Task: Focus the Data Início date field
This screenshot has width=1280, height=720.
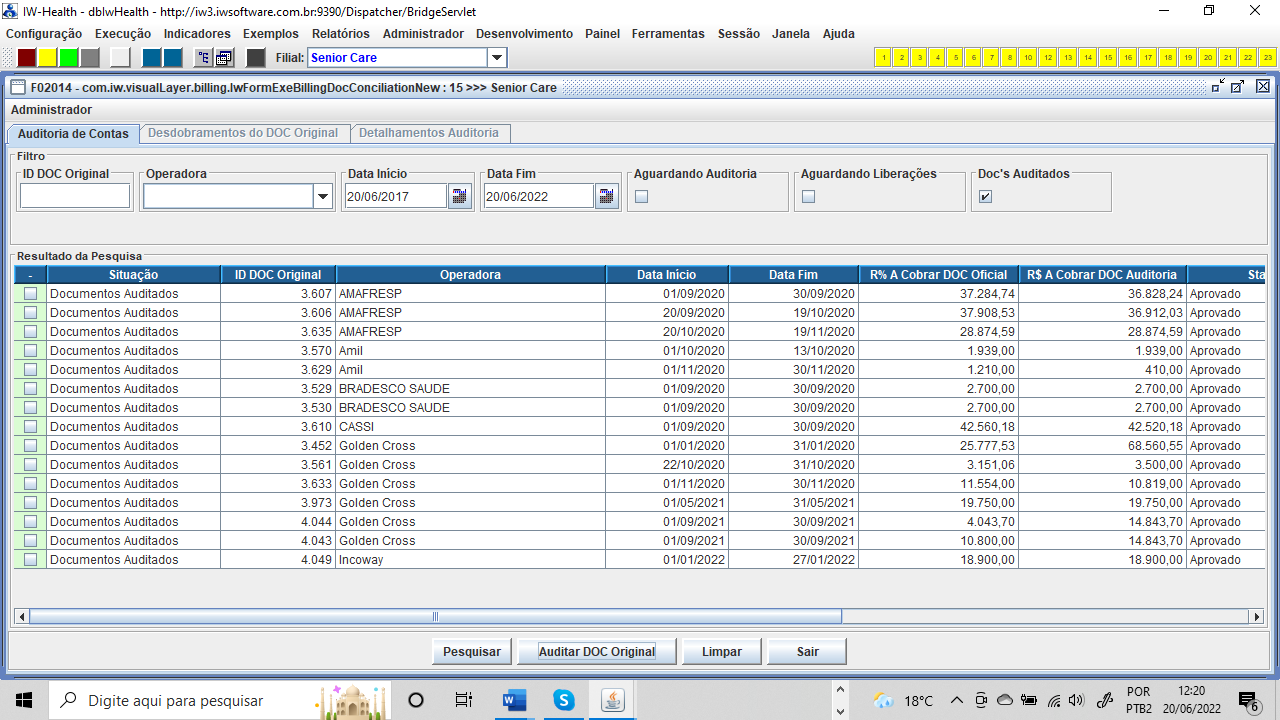Action: tap(395, 196)
